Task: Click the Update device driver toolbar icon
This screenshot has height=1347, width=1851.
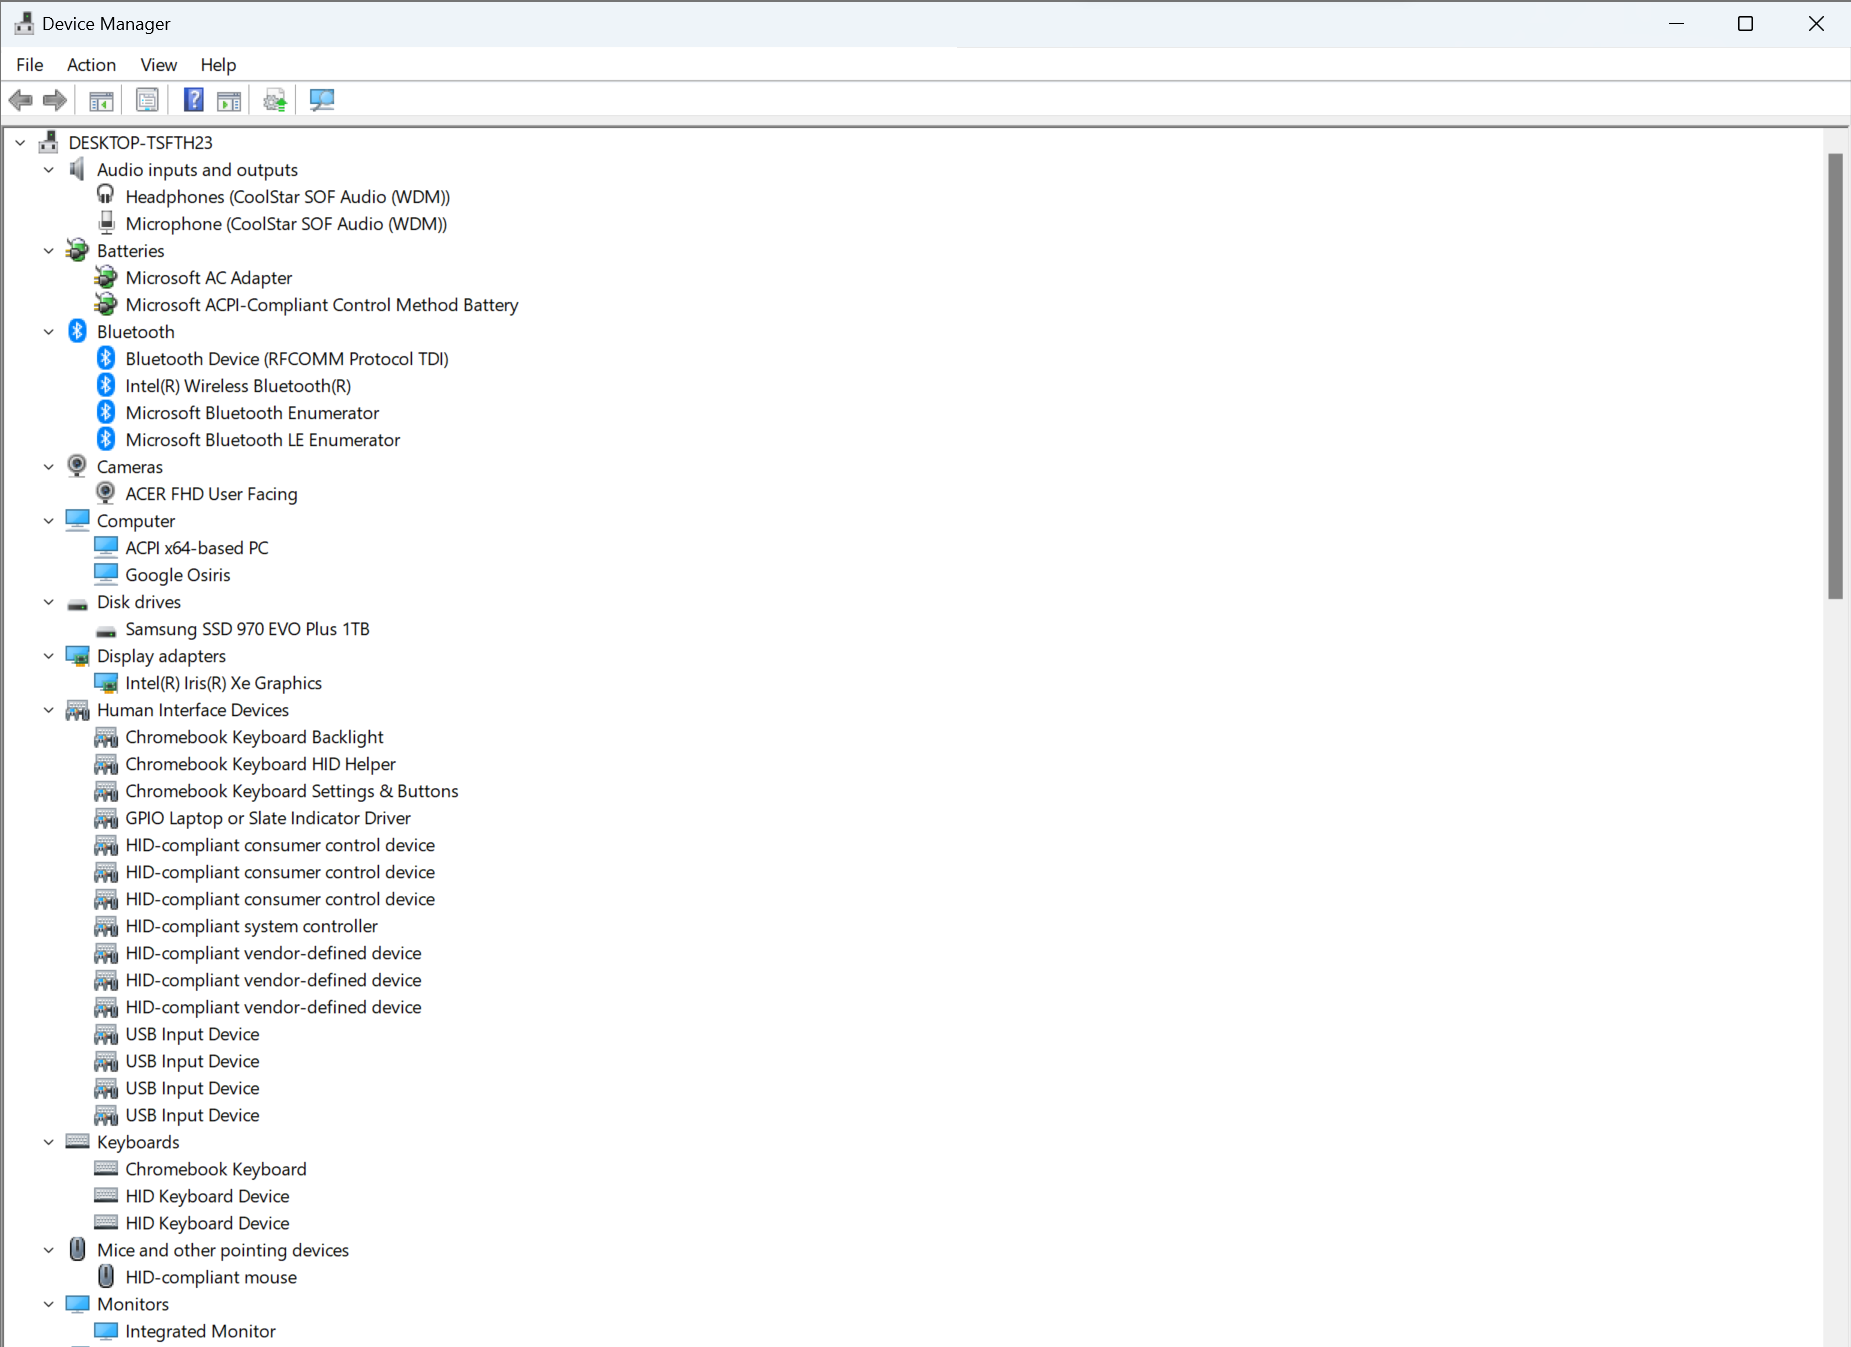Action: coord(275,100)
